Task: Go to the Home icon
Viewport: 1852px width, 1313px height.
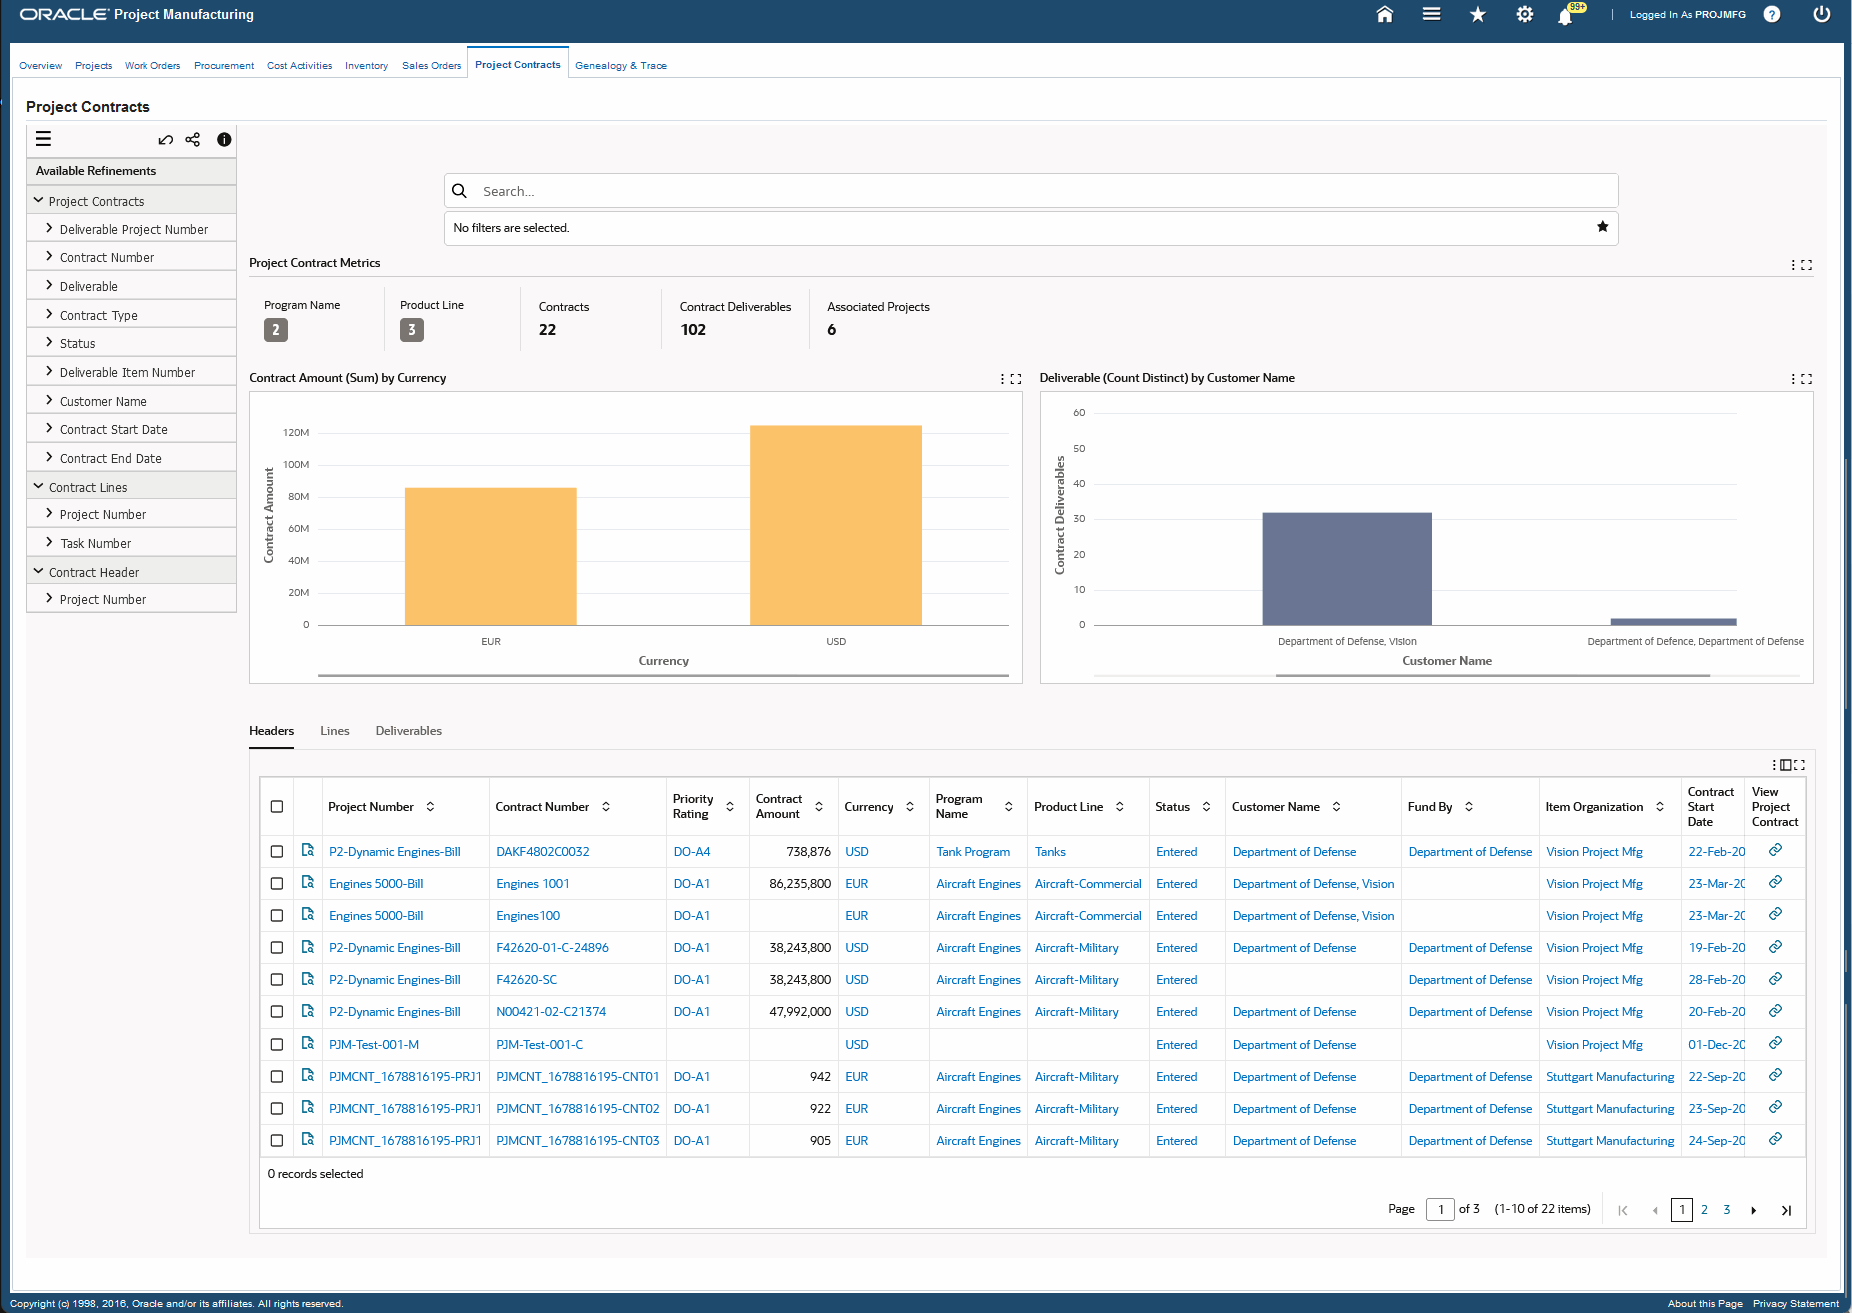Action: 1384,14
